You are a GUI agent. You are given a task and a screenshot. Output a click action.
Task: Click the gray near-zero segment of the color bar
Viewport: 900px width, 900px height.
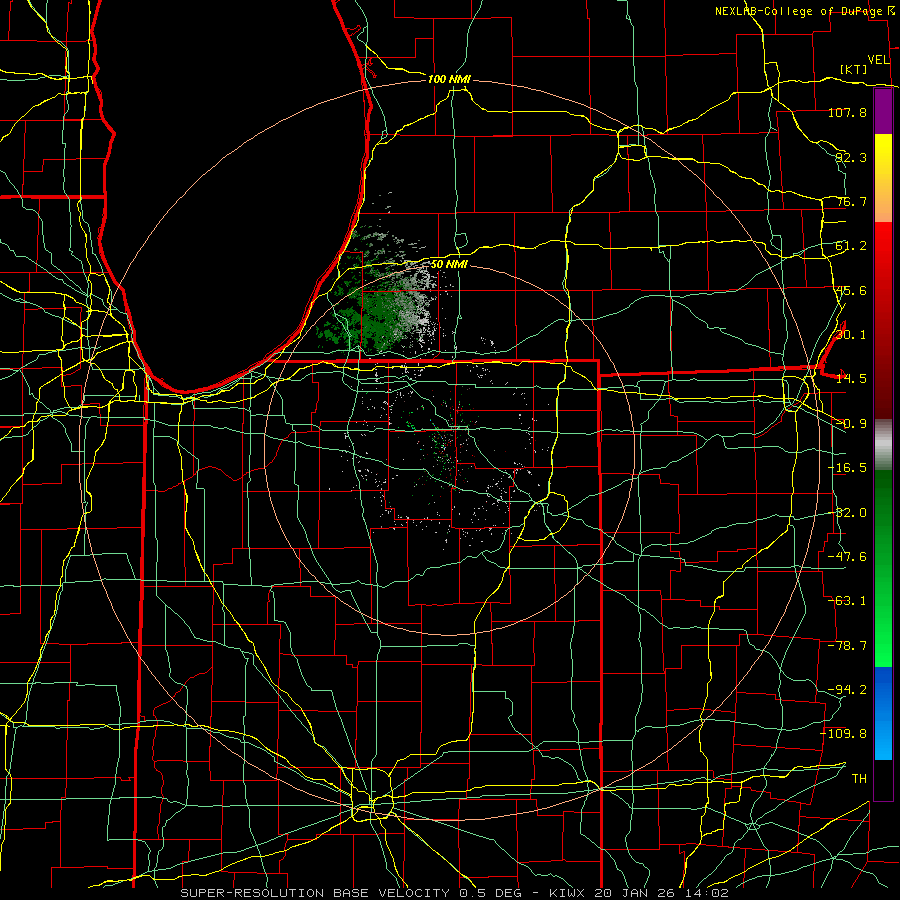[883, 444]
